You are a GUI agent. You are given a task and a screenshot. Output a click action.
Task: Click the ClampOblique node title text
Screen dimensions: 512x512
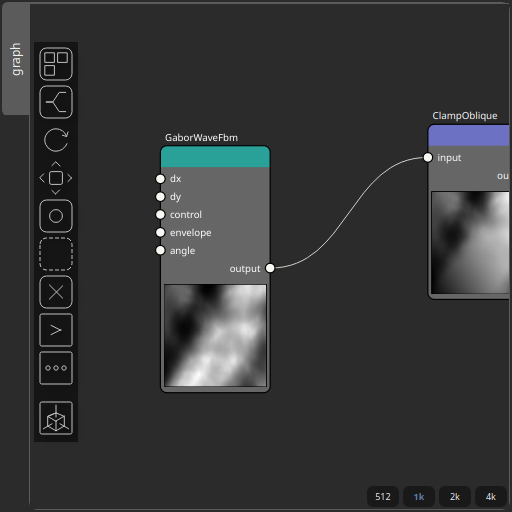[465, 116]
